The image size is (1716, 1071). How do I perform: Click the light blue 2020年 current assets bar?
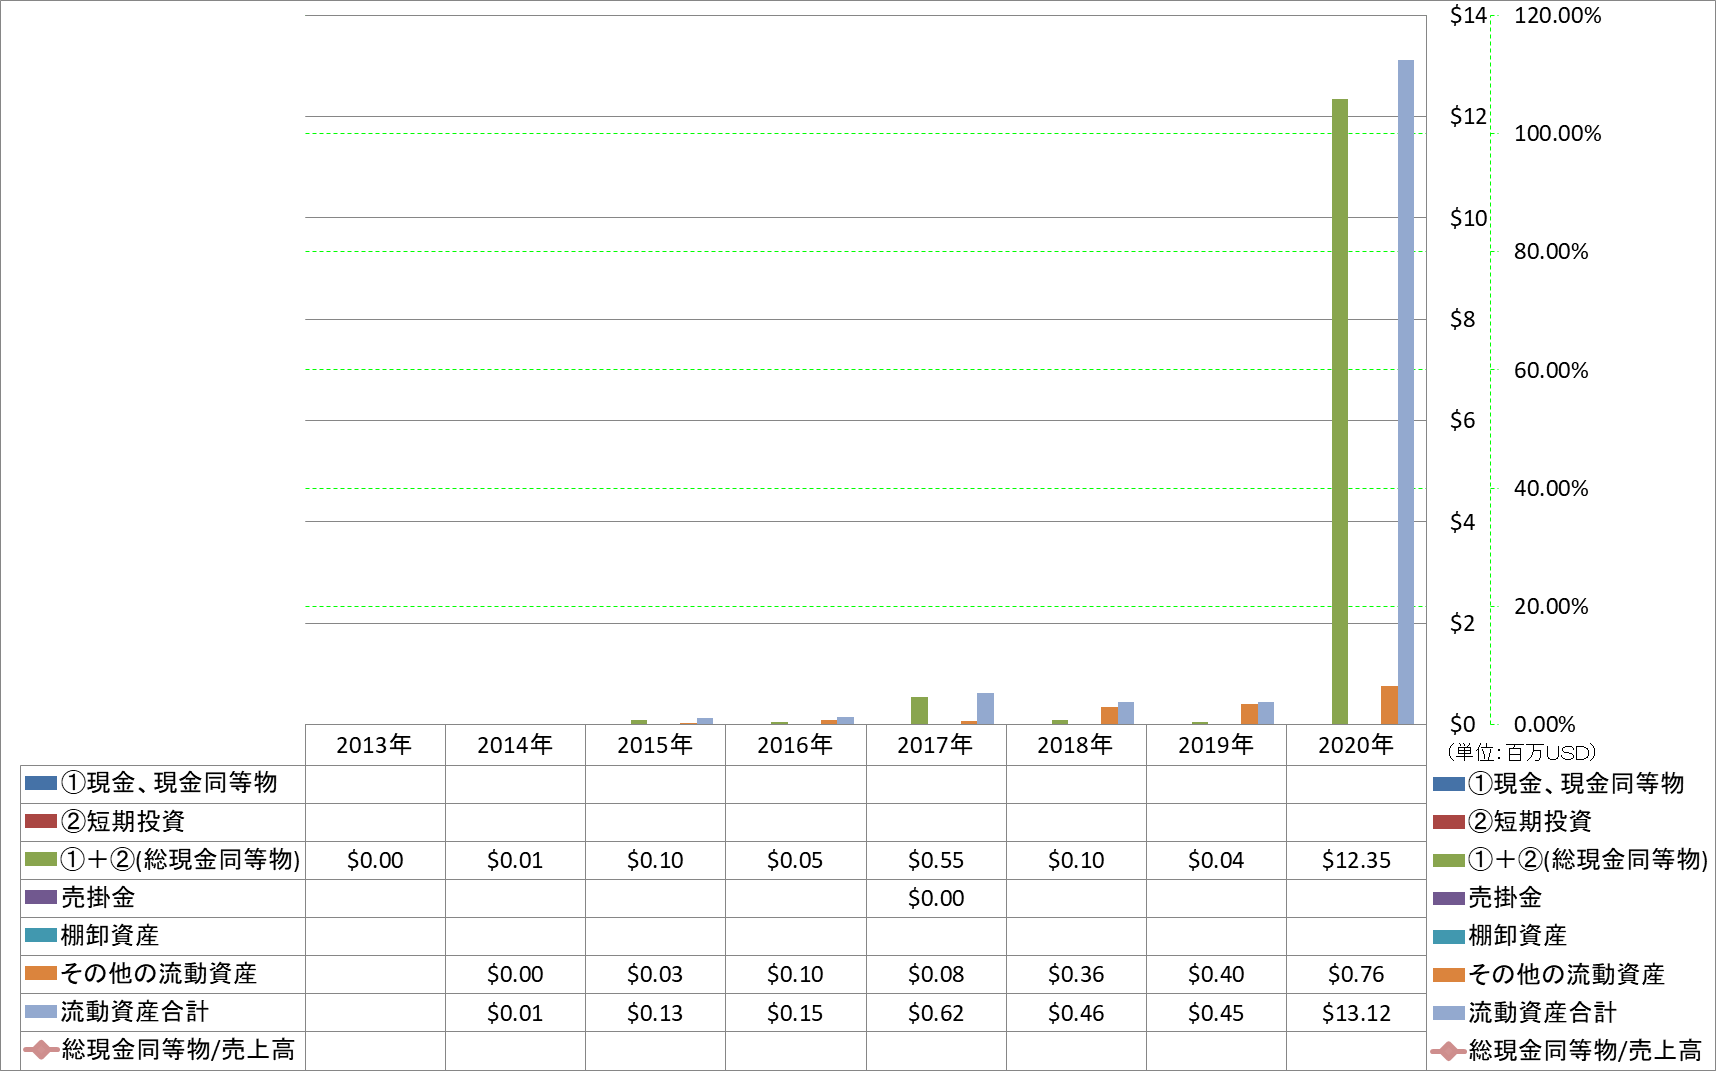click(1406, 392)
